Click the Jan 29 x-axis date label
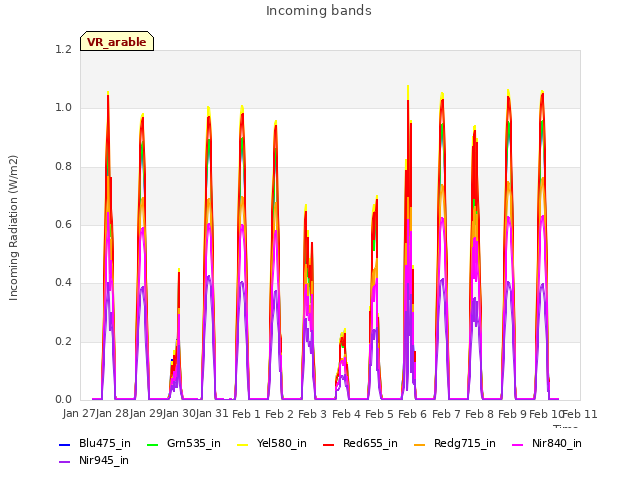 tap(146, 414)
